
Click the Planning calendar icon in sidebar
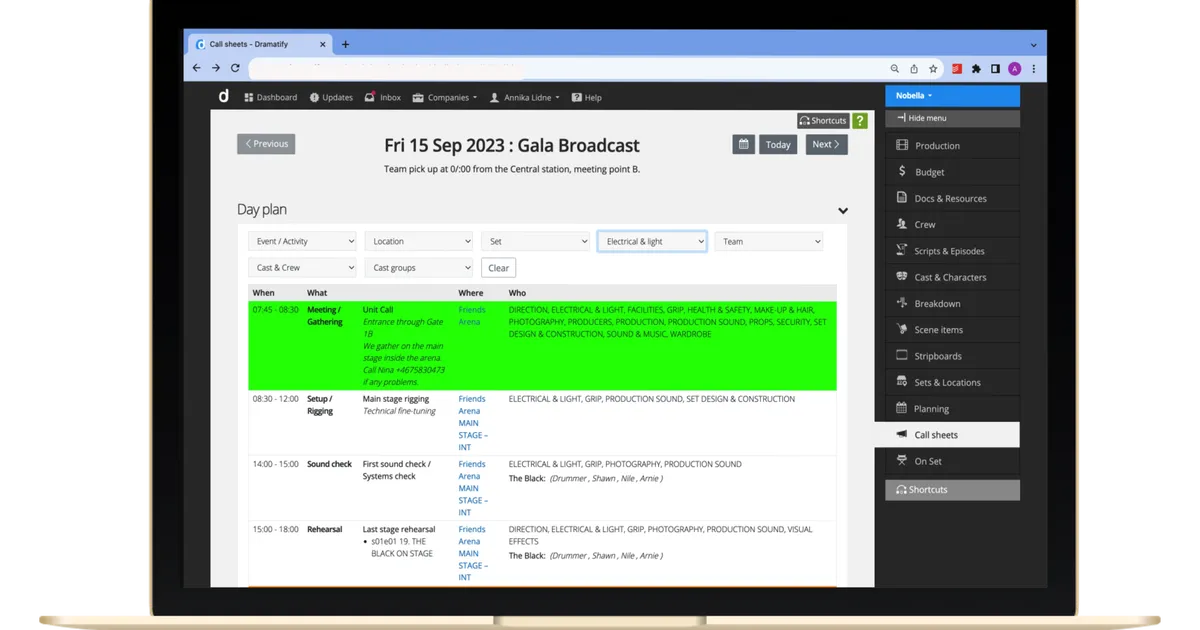coord(902,408)
